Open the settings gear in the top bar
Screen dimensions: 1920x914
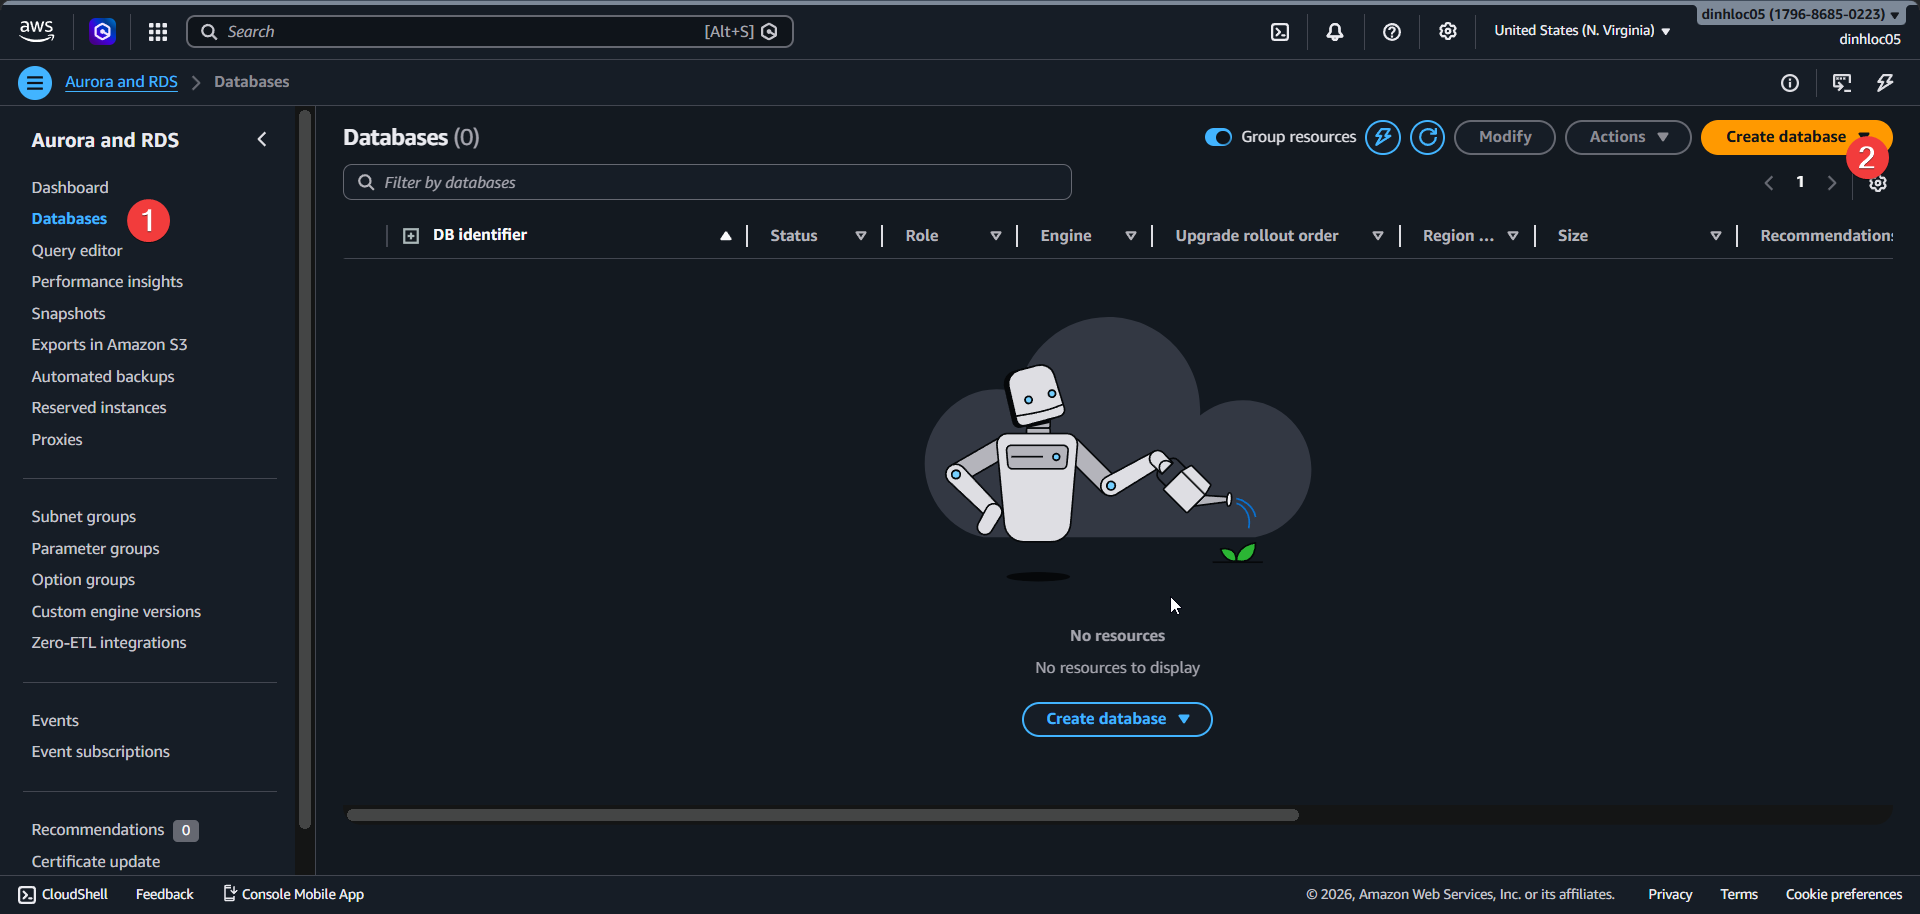1448,32
